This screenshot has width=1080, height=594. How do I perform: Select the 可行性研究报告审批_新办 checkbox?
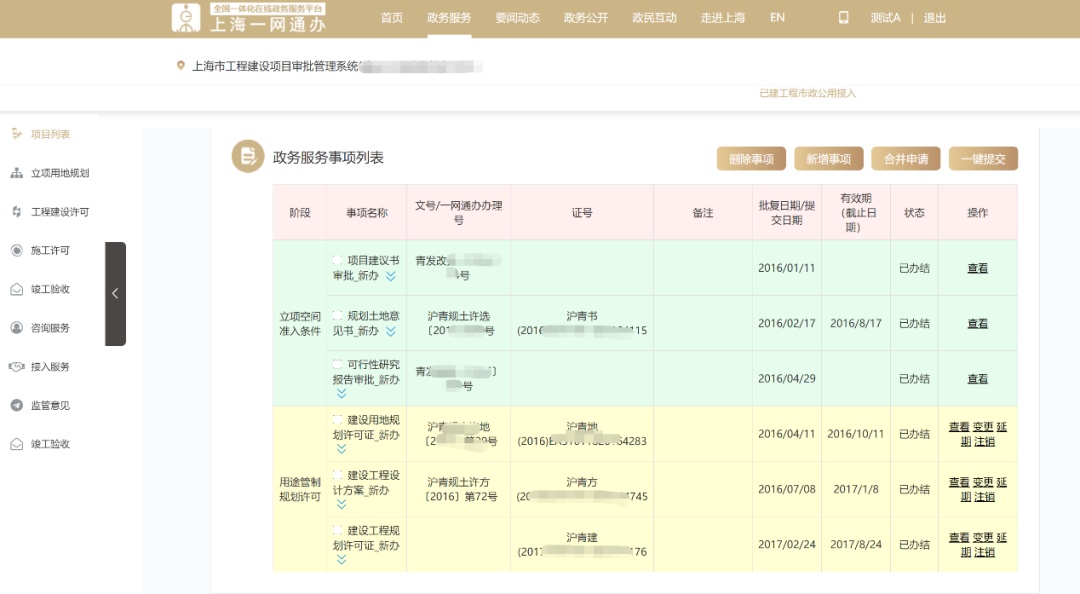(338, 364)
